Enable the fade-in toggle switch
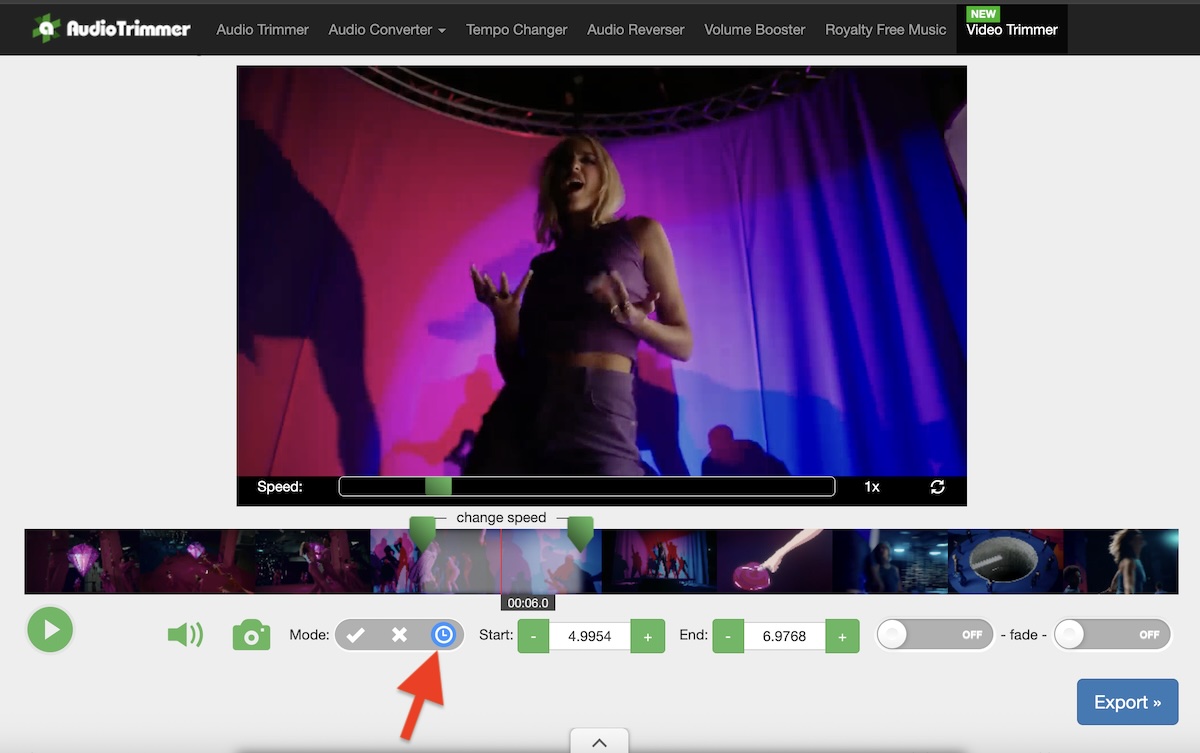 (934, 634)
